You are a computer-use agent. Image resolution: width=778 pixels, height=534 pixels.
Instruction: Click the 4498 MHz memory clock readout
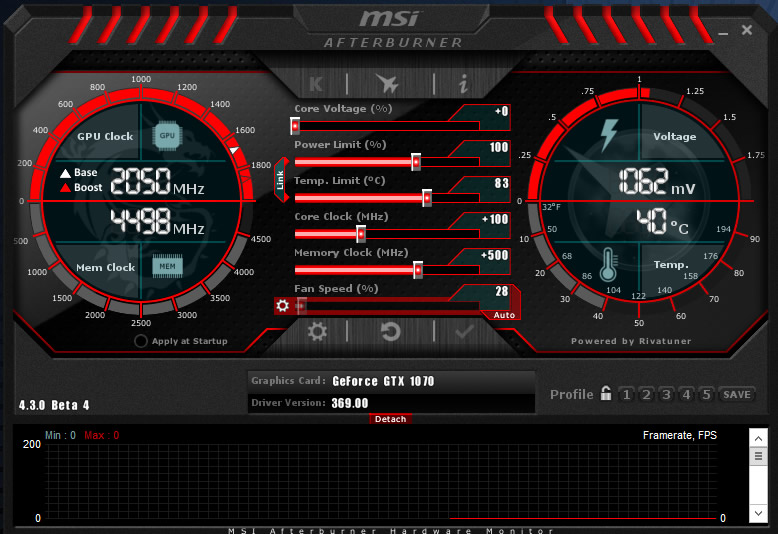[157, 222]
